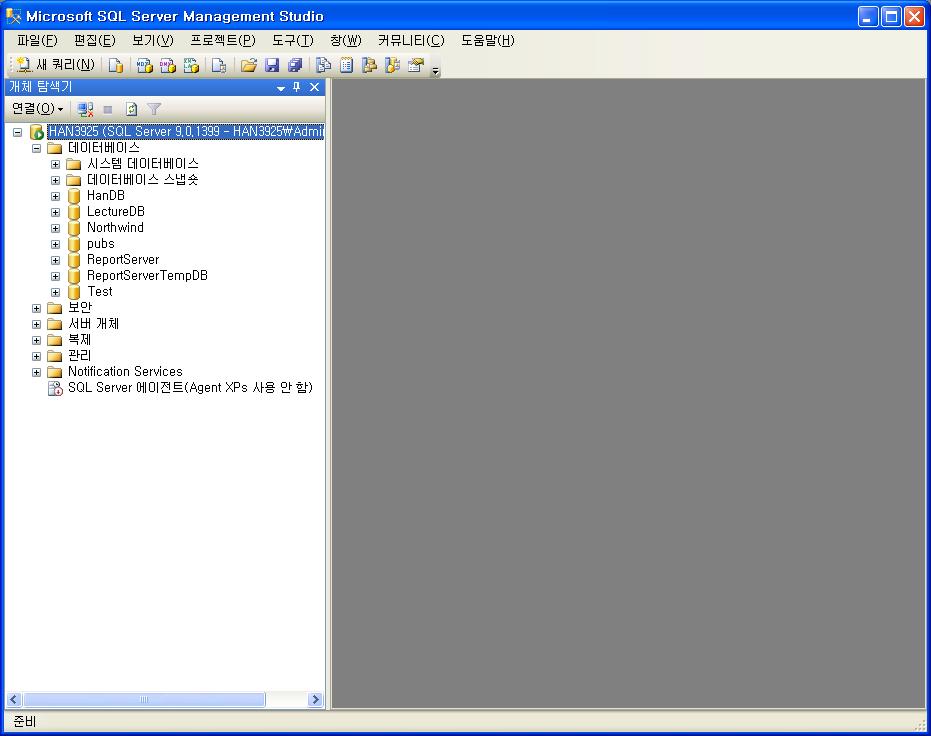This screenshot has height=736, width=931.
Task: Click the Analysis Services MDX Query icon
Action: (144, 65)
